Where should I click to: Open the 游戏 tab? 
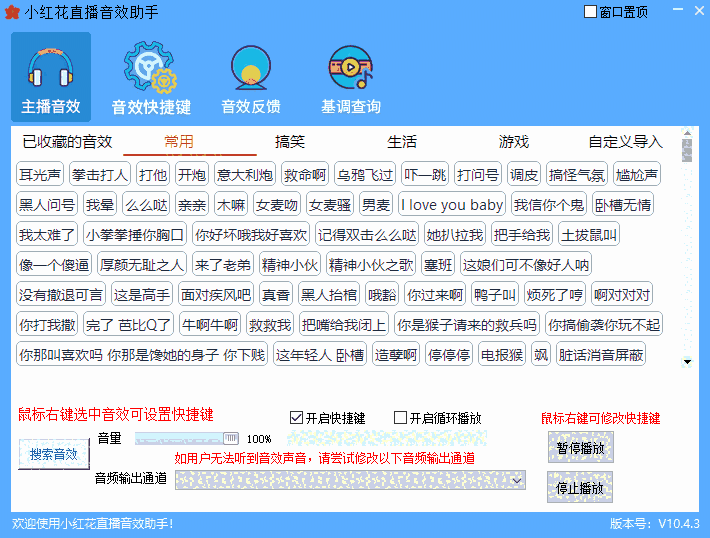(x=513, y=142)
